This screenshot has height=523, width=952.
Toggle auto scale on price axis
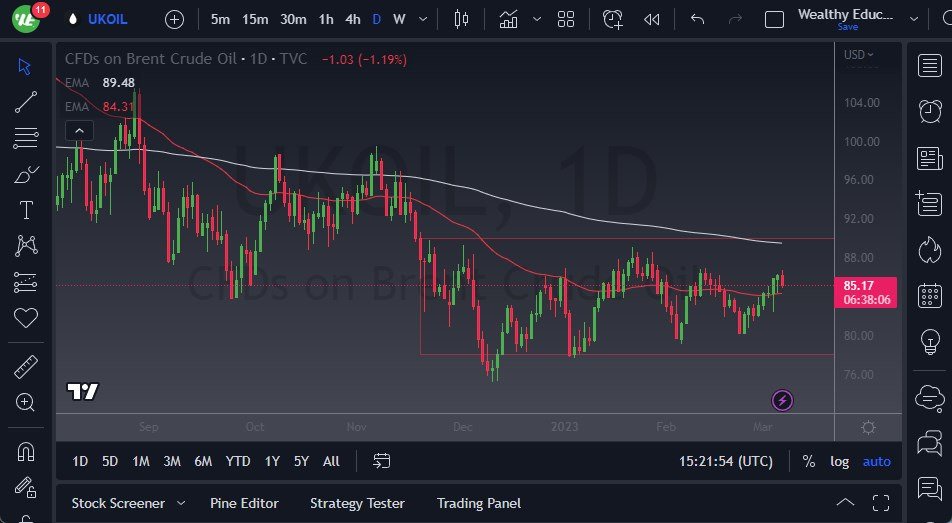(x=876, y=461)
